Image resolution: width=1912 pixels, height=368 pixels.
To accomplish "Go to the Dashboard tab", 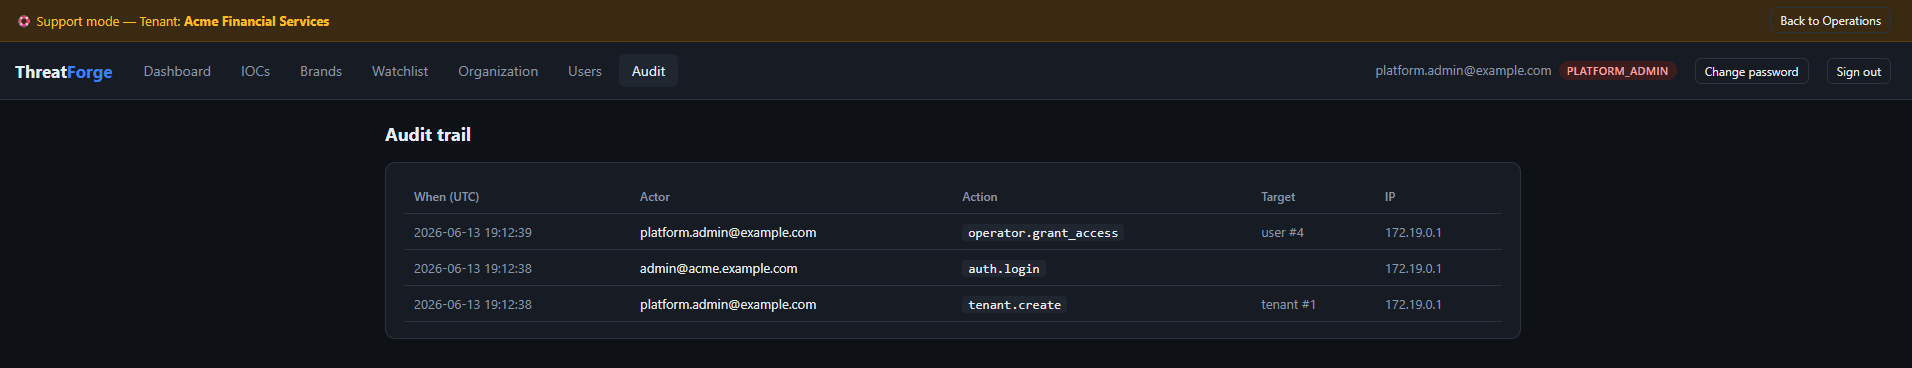I will [x=177, y=71].
